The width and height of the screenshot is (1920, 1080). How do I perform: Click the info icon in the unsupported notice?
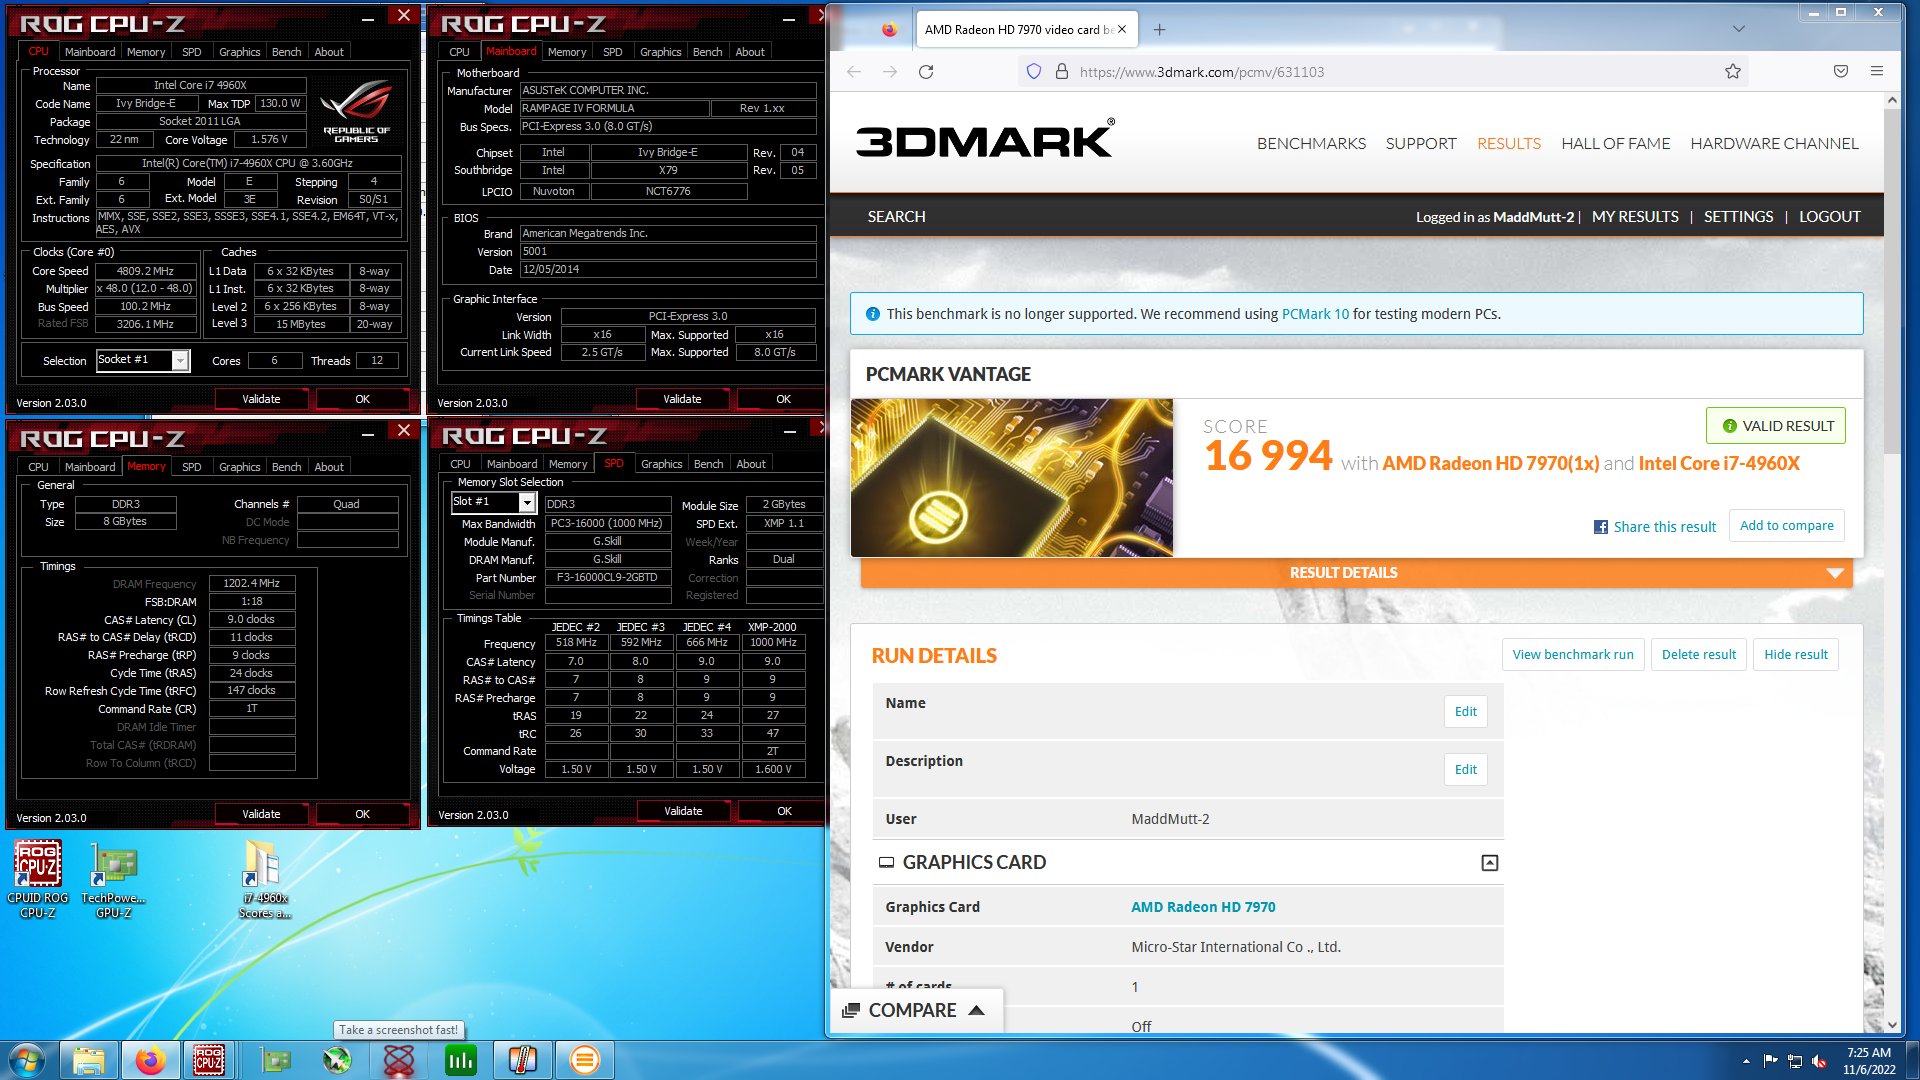(x=872, y=314)
